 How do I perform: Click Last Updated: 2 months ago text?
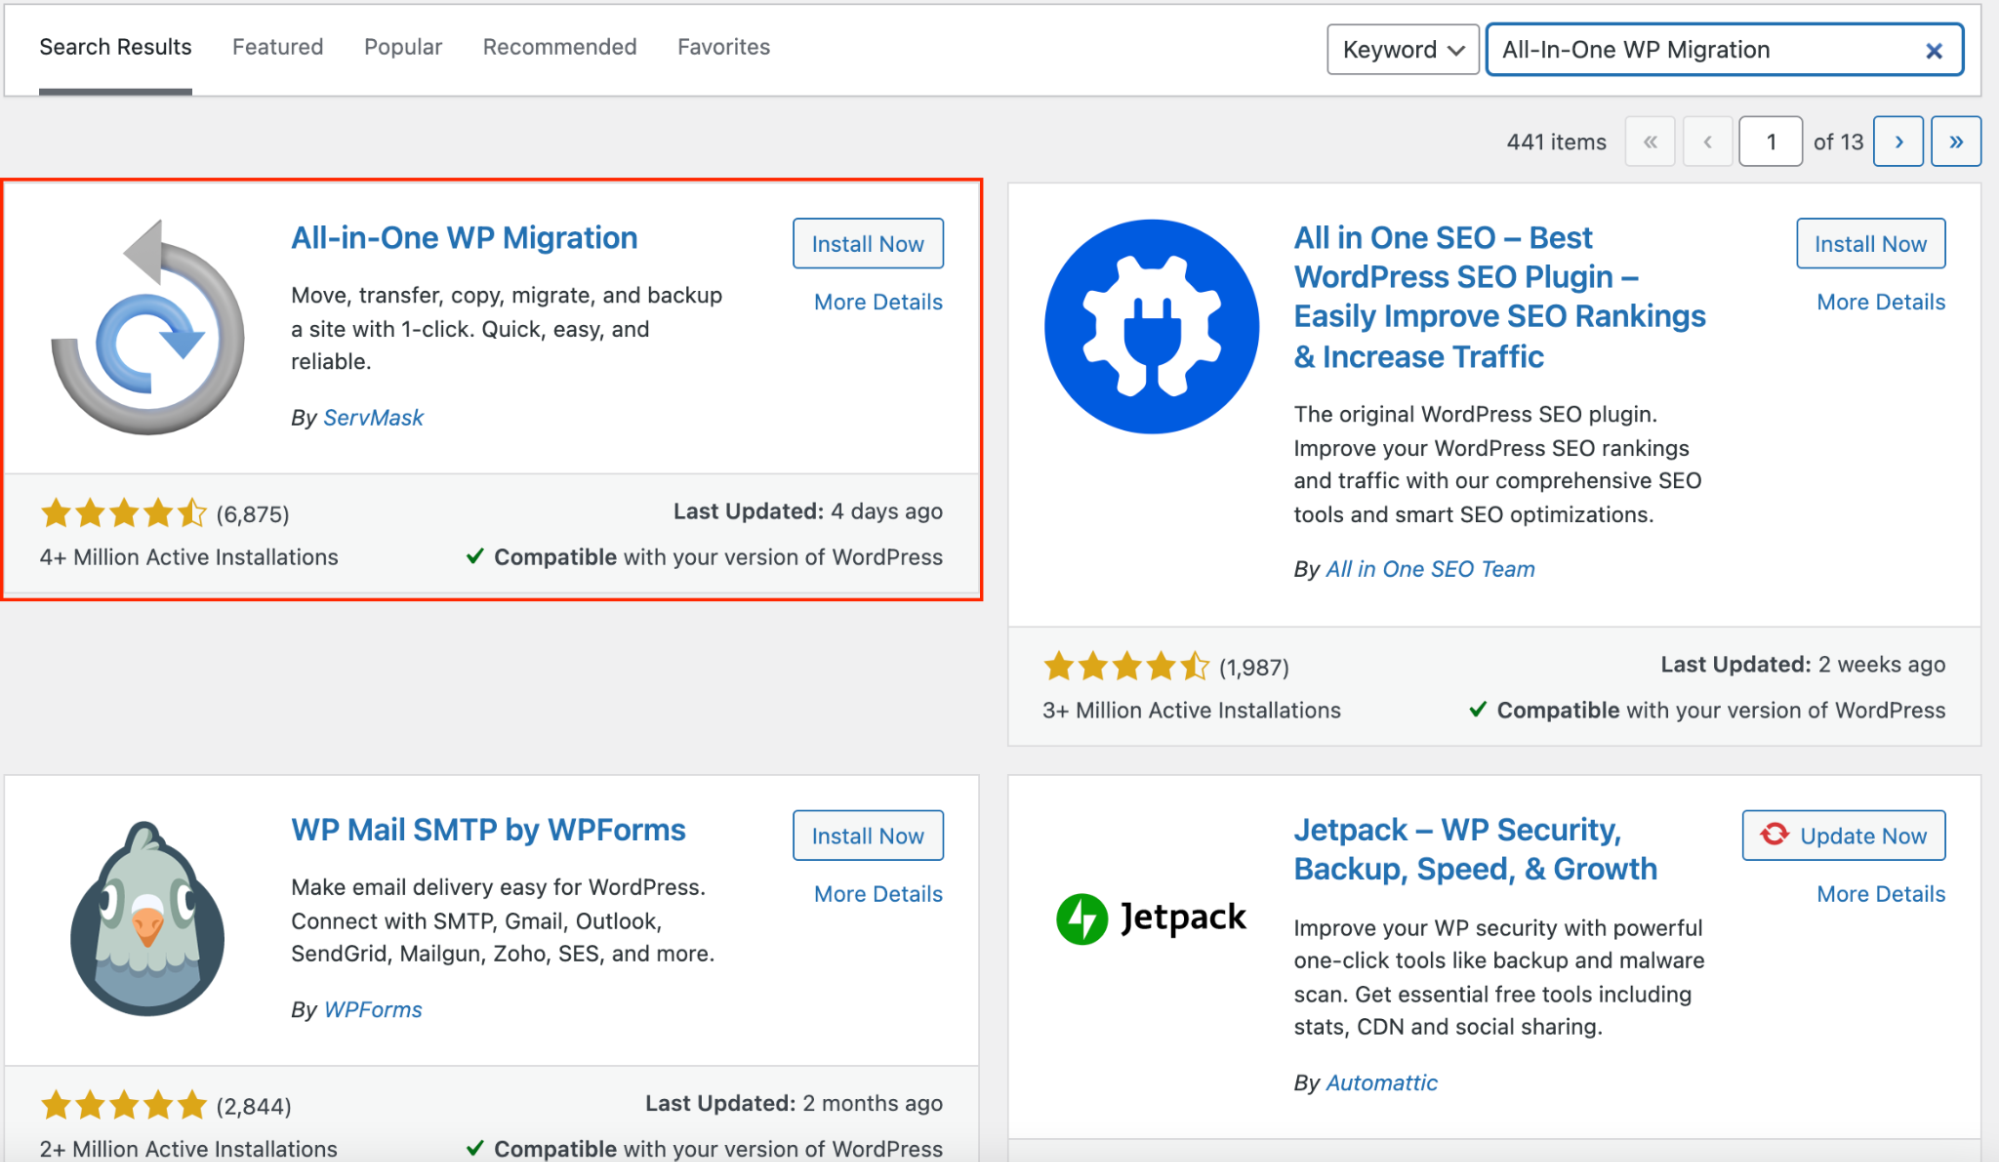794,1103
